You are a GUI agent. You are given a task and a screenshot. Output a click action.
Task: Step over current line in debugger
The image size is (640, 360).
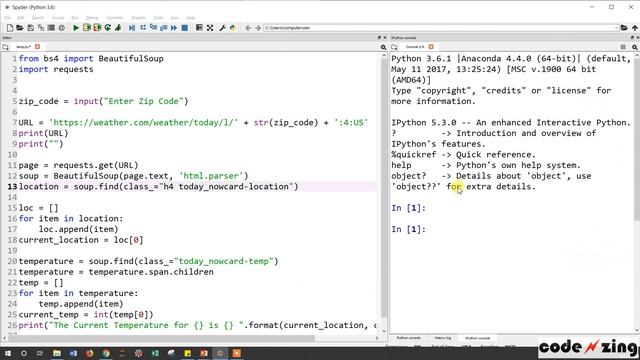pos(143,28)
